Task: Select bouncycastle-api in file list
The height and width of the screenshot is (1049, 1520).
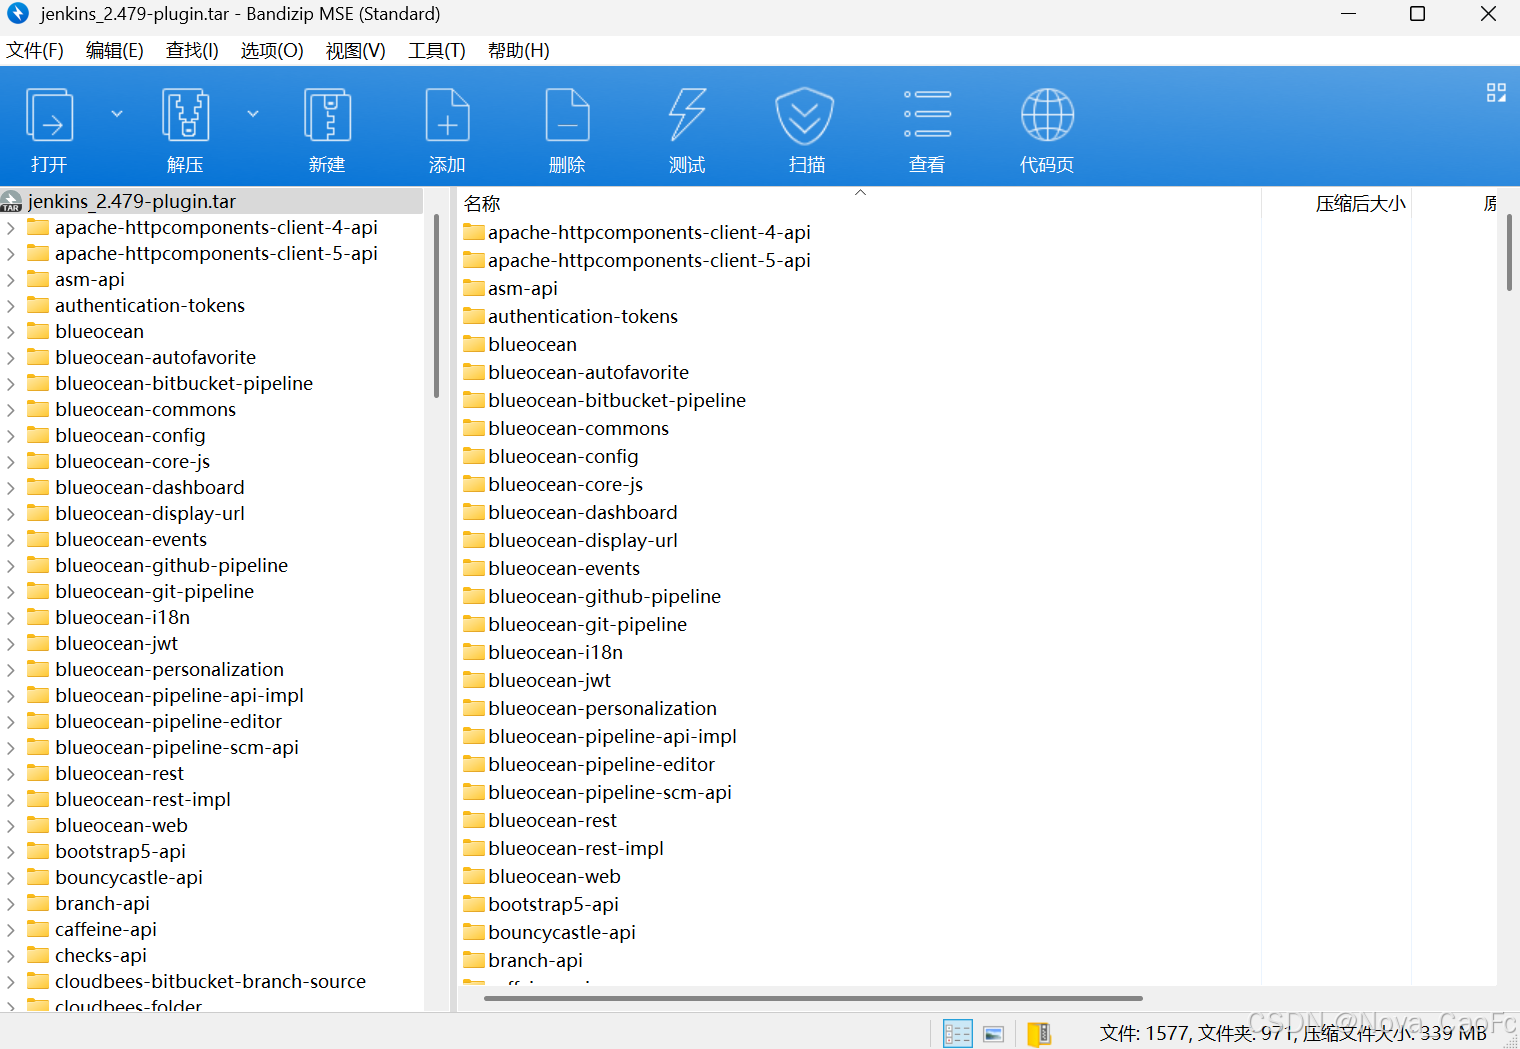Action: point(562,932)
